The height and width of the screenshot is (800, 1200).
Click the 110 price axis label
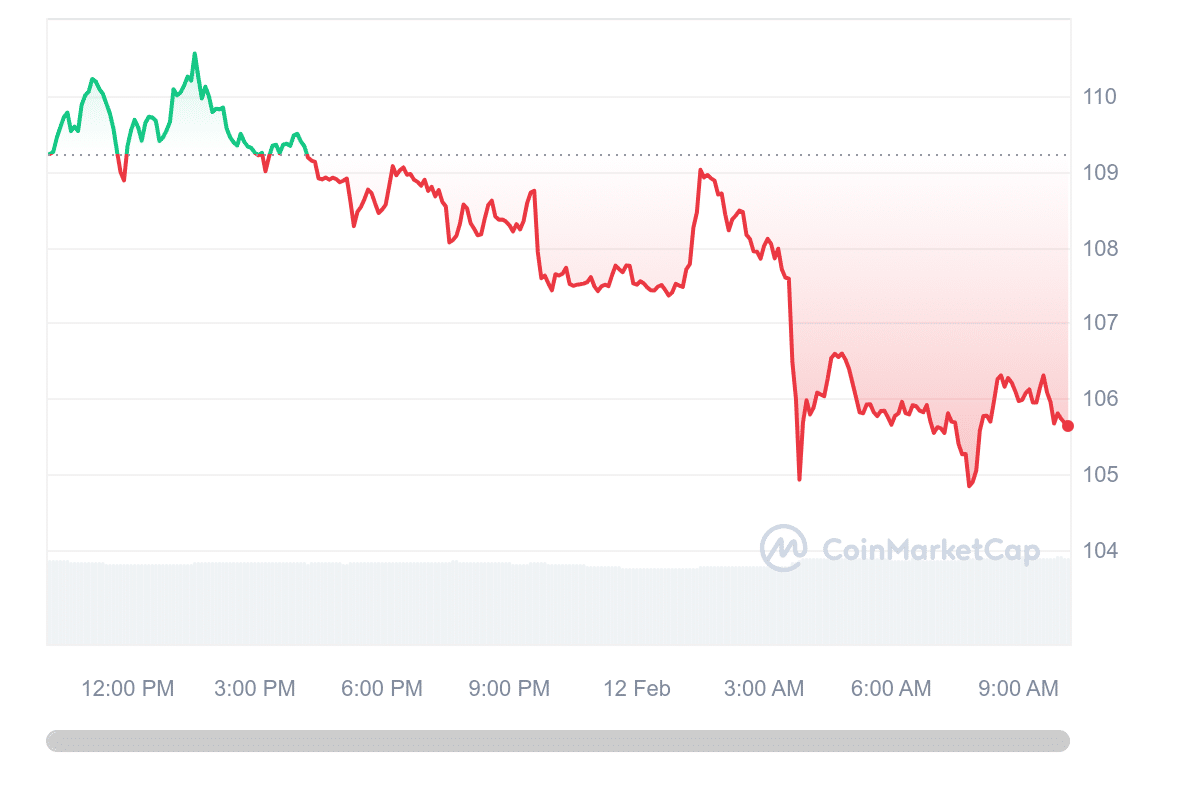tap(1099, 97)
